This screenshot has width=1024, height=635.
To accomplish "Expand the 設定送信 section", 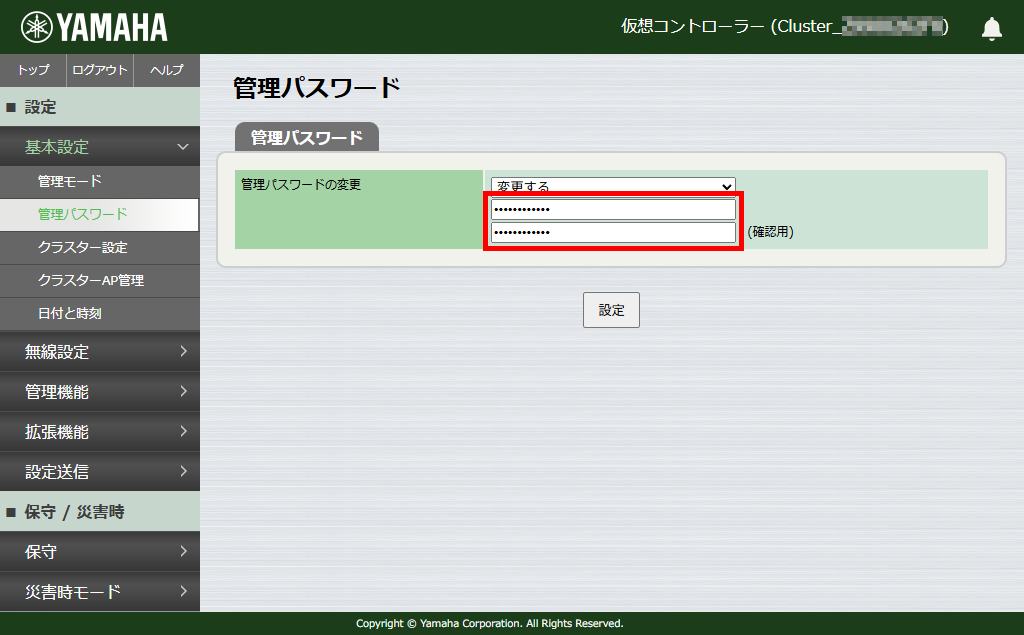I will [x=100, y=471].
